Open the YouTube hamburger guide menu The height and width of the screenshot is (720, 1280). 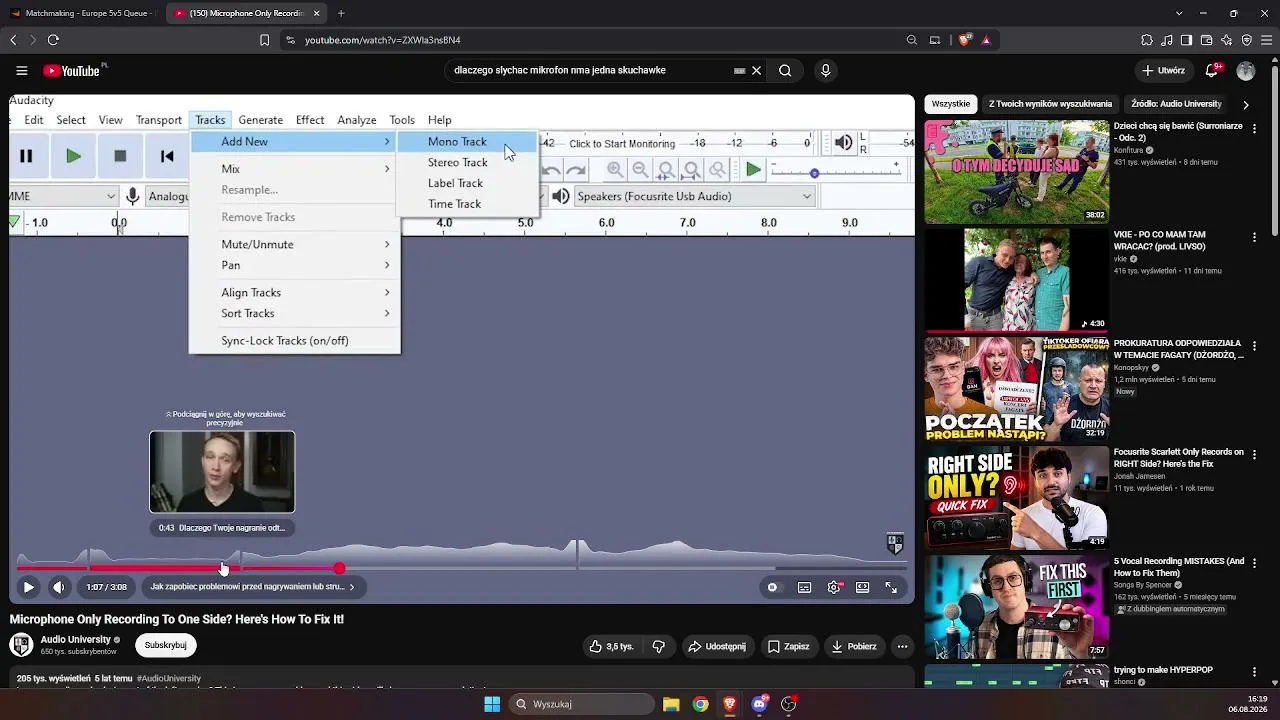coord(21,71)
